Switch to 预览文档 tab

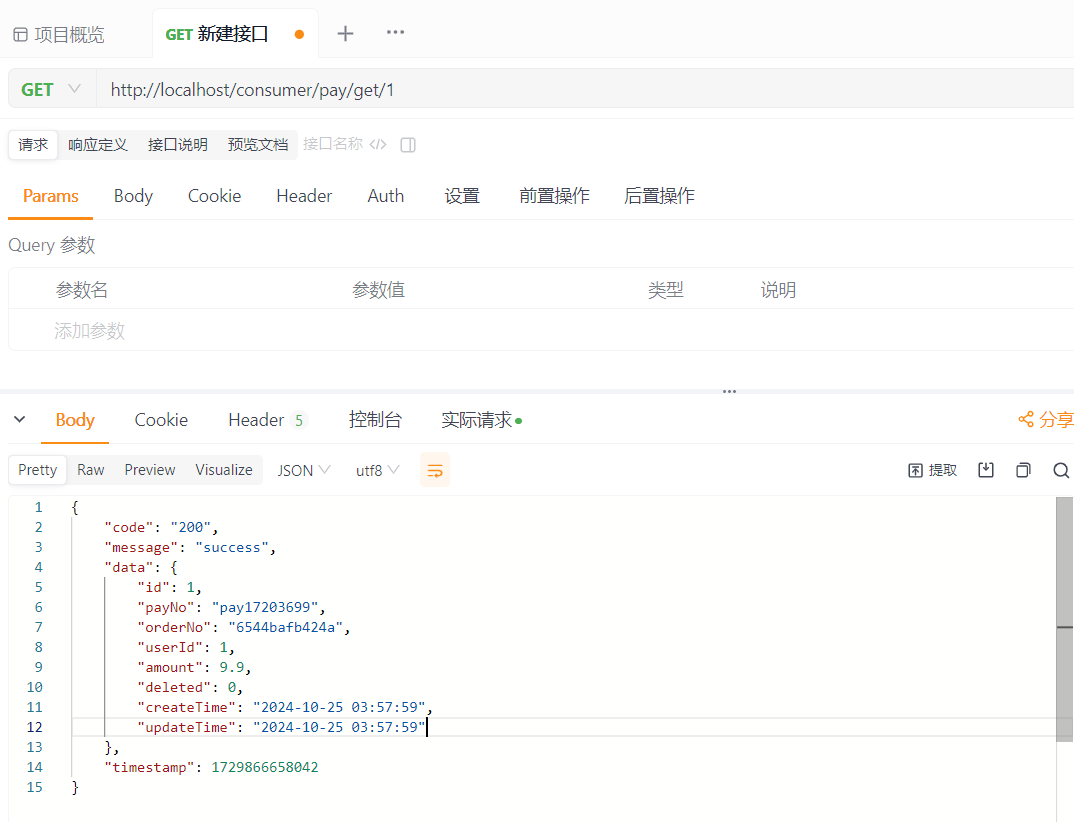[x=258, y=145]
